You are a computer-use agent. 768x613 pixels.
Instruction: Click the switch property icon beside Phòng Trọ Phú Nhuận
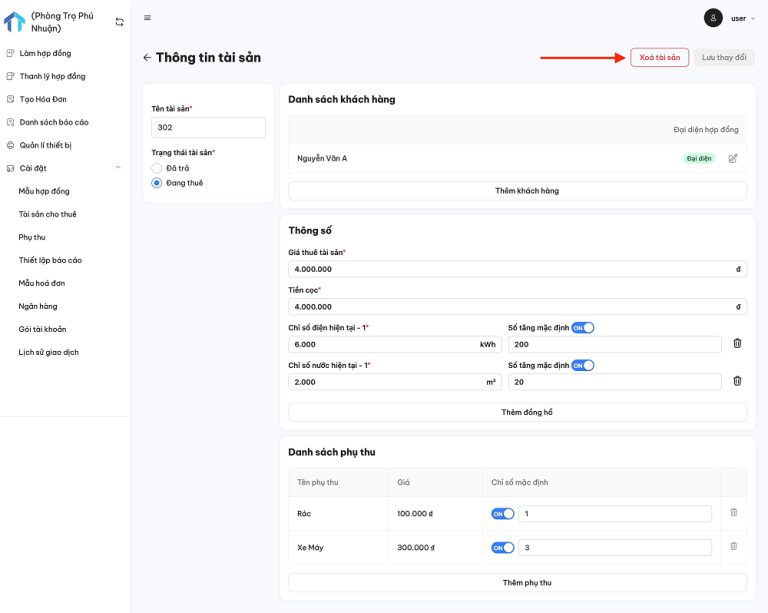tap(120, 22)
